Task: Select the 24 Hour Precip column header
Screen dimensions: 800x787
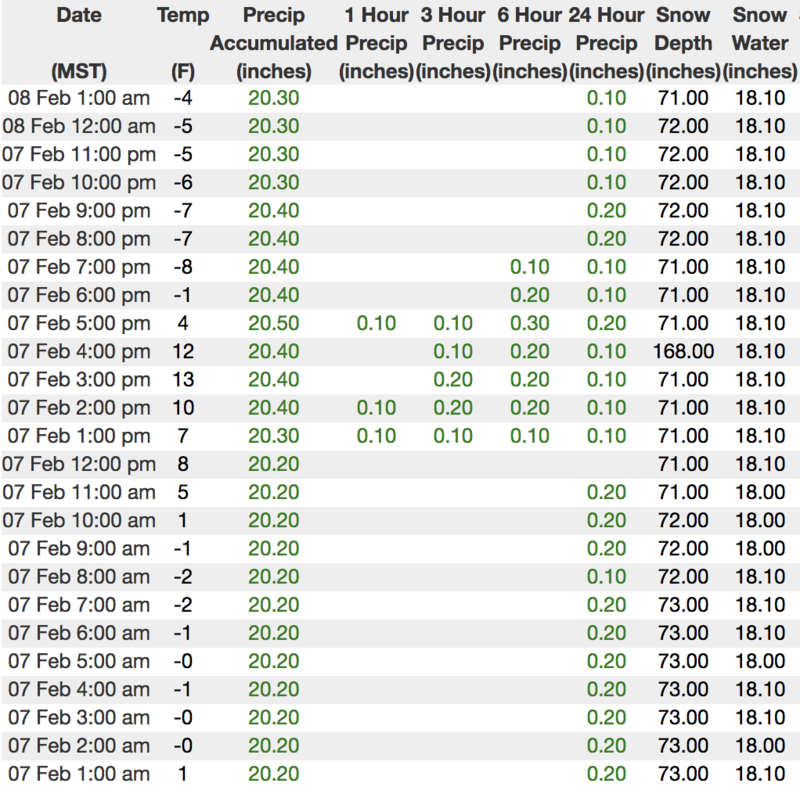Action: coord(606,43)
